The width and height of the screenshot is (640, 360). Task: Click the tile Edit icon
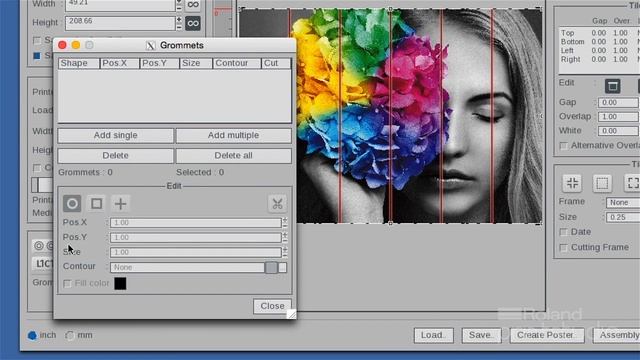612,86
